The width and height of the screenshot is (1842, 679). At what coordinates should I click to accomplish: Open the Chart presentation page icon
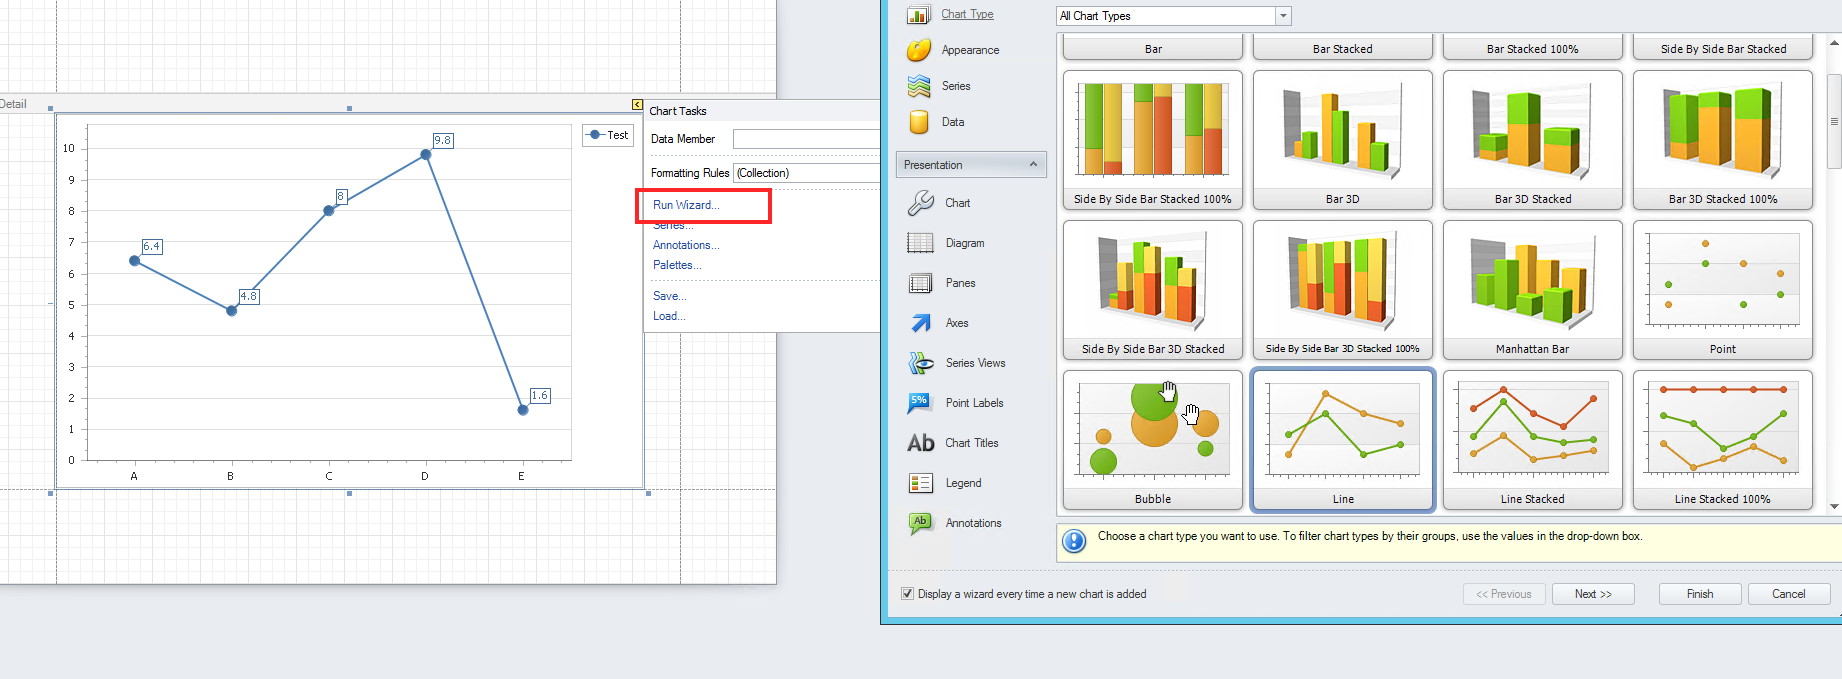(920, 203)
